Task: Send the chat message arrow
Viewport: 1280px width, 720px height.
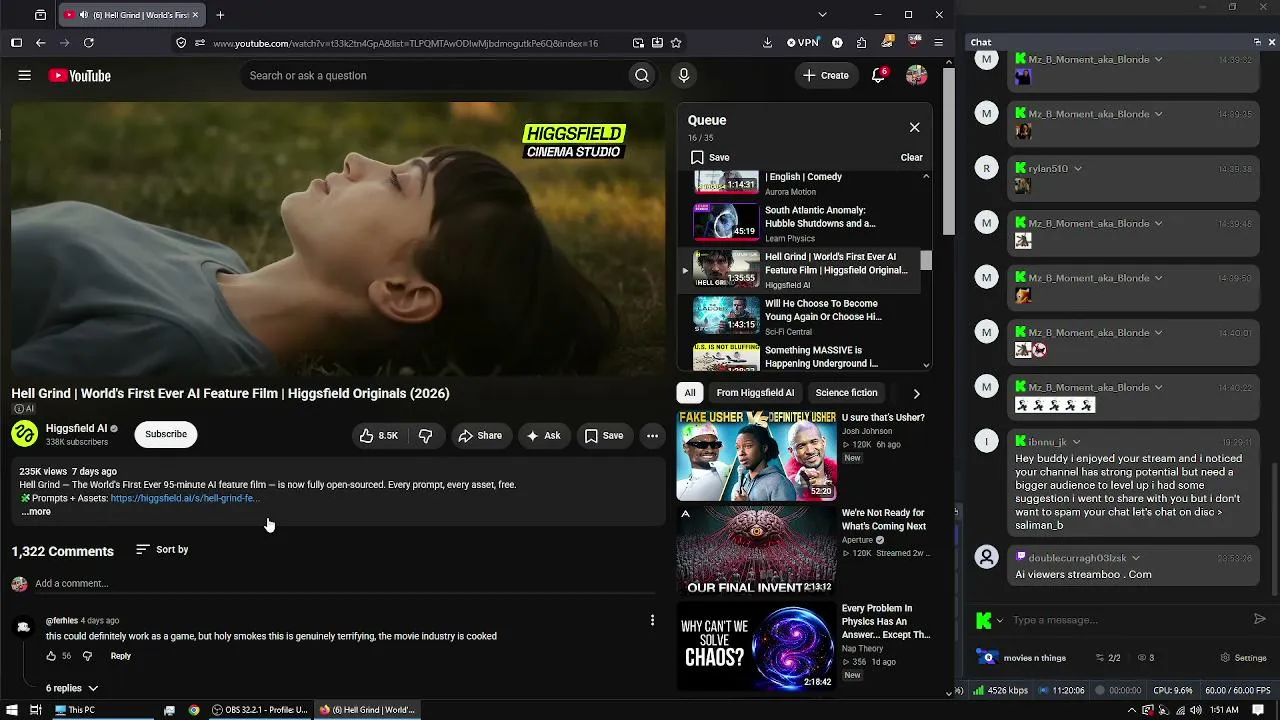Action: (x=1259, y=619)
